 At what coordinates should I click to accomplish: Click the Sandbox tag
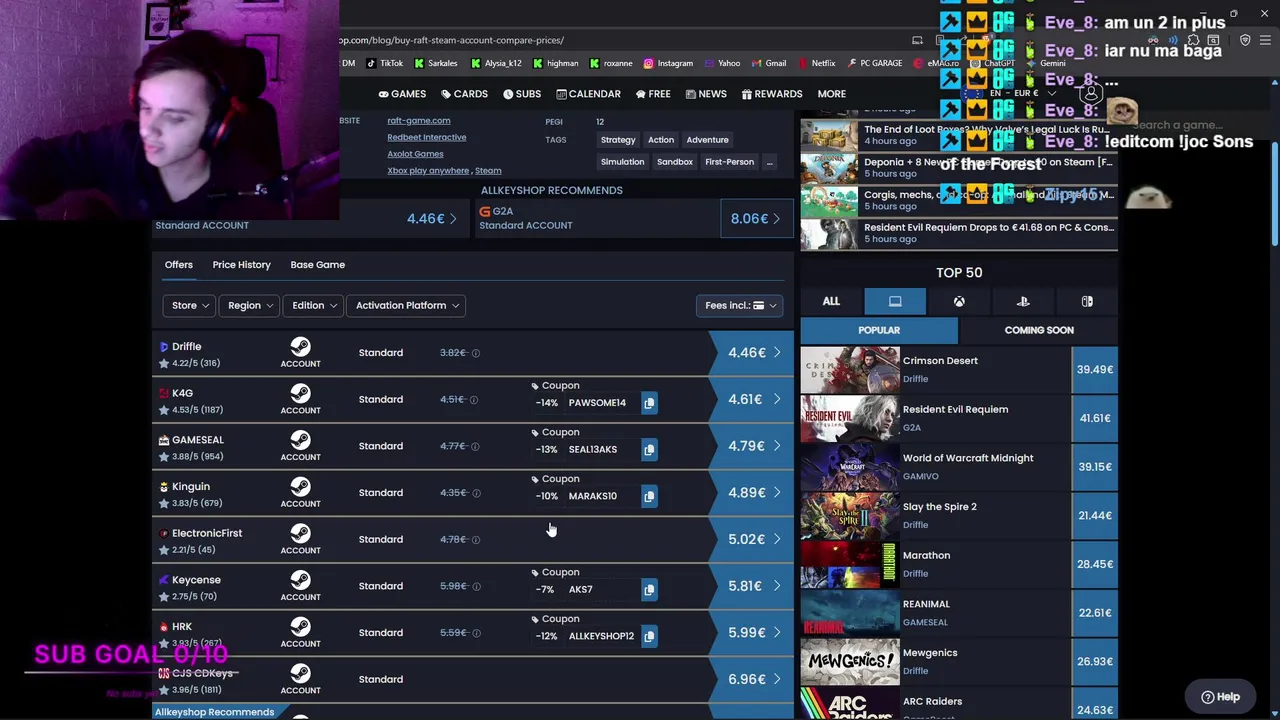675,162
